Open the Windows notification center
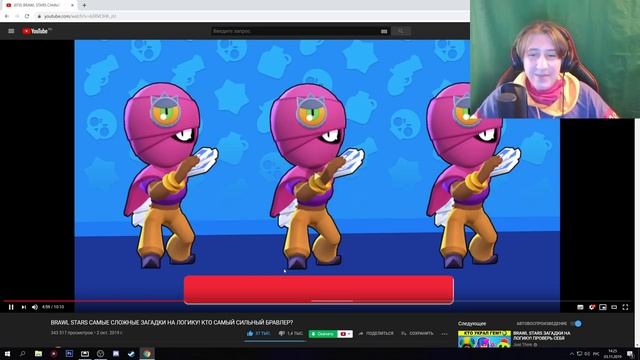The image size is (640, 360). 631,354
